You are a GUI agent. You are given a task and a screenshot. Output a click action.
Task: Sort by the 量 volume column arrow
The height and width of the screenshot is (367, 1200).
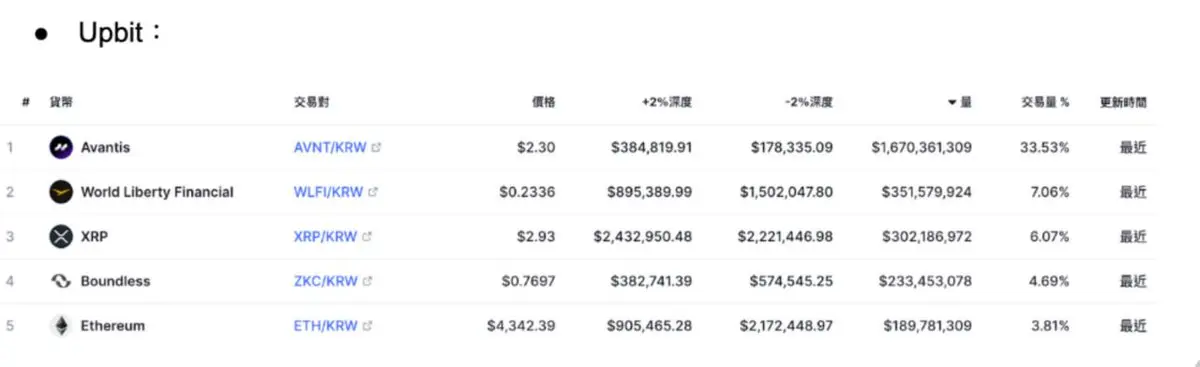pos(952,102)
